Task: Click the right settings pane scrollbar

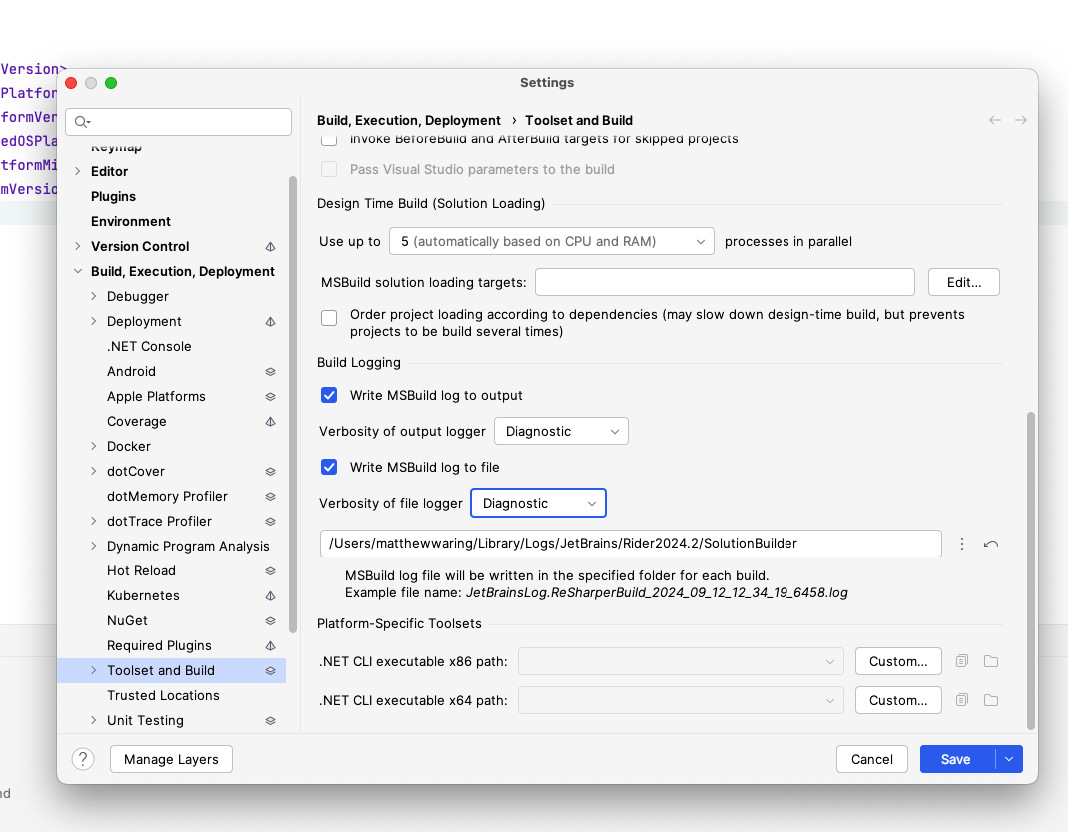Action: pos(1031,571)
